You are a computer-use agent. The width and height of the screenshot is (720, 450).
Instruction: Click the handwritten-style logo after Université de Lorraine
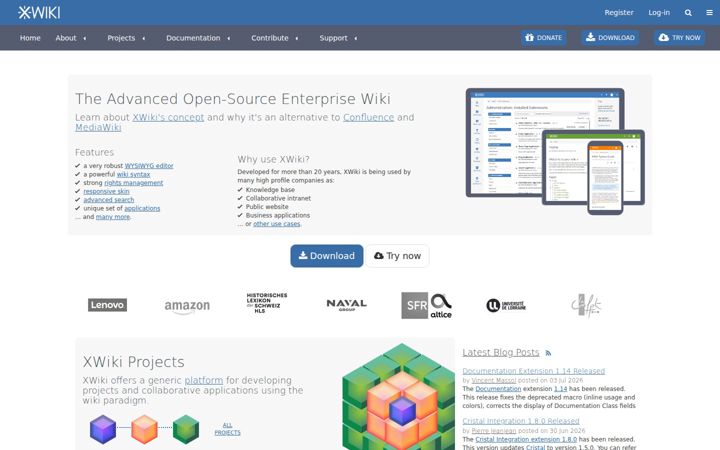(586, 305)
